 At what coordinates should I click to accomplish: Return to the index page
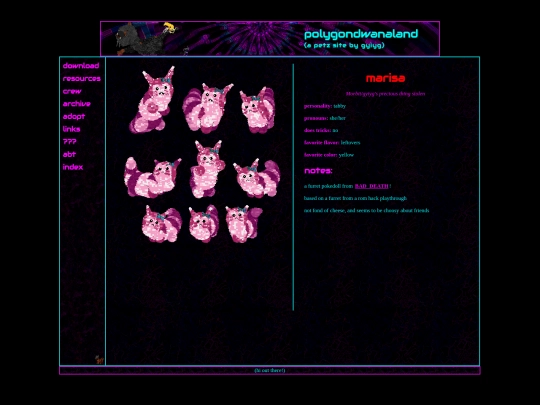pos(73,167)
